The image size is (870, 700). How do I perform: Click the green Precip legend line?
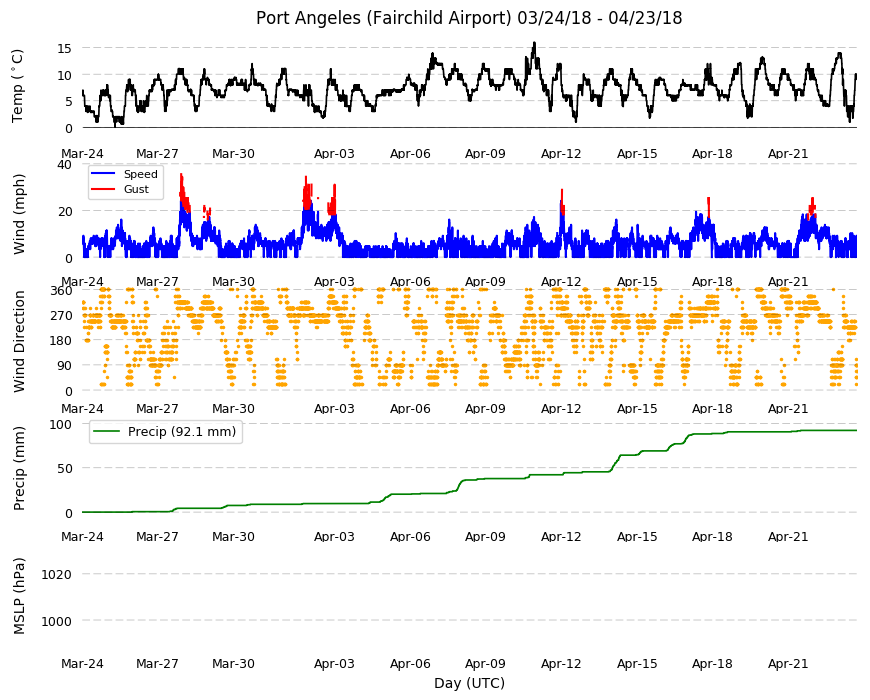[x=105, y=432]
